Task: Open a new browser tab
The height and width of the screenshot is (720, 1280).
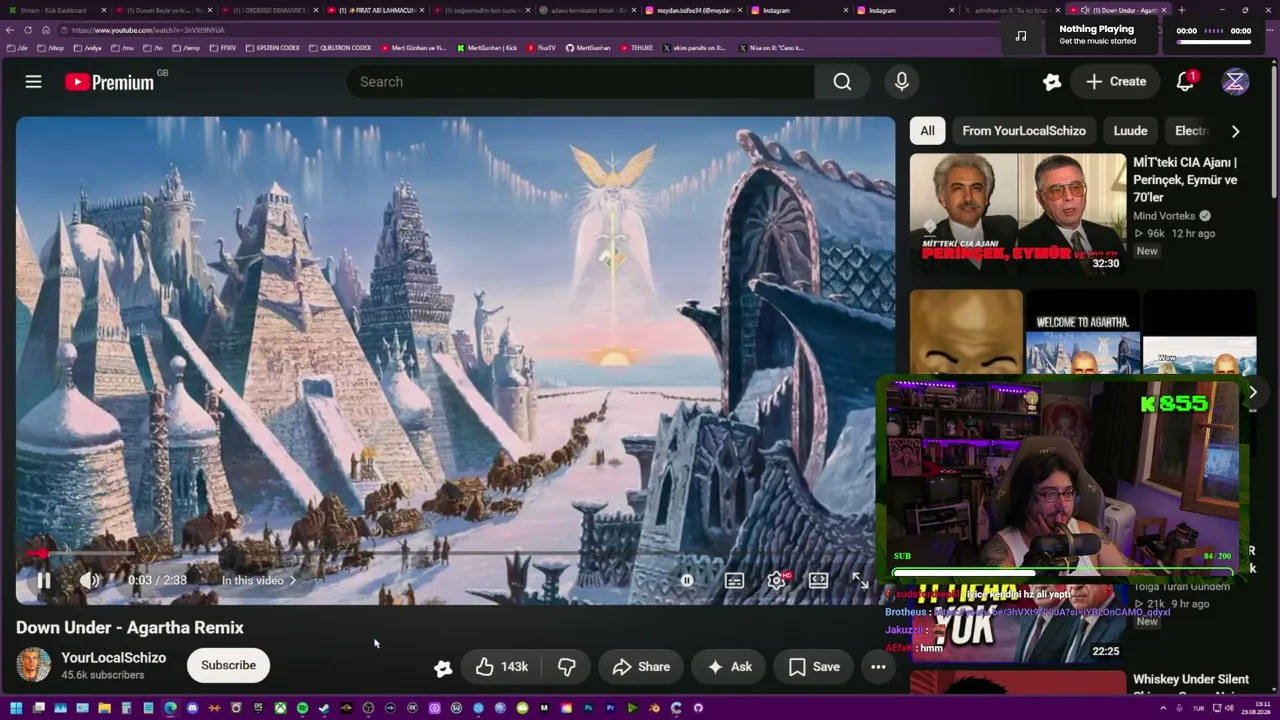Action: [1182, 10]
